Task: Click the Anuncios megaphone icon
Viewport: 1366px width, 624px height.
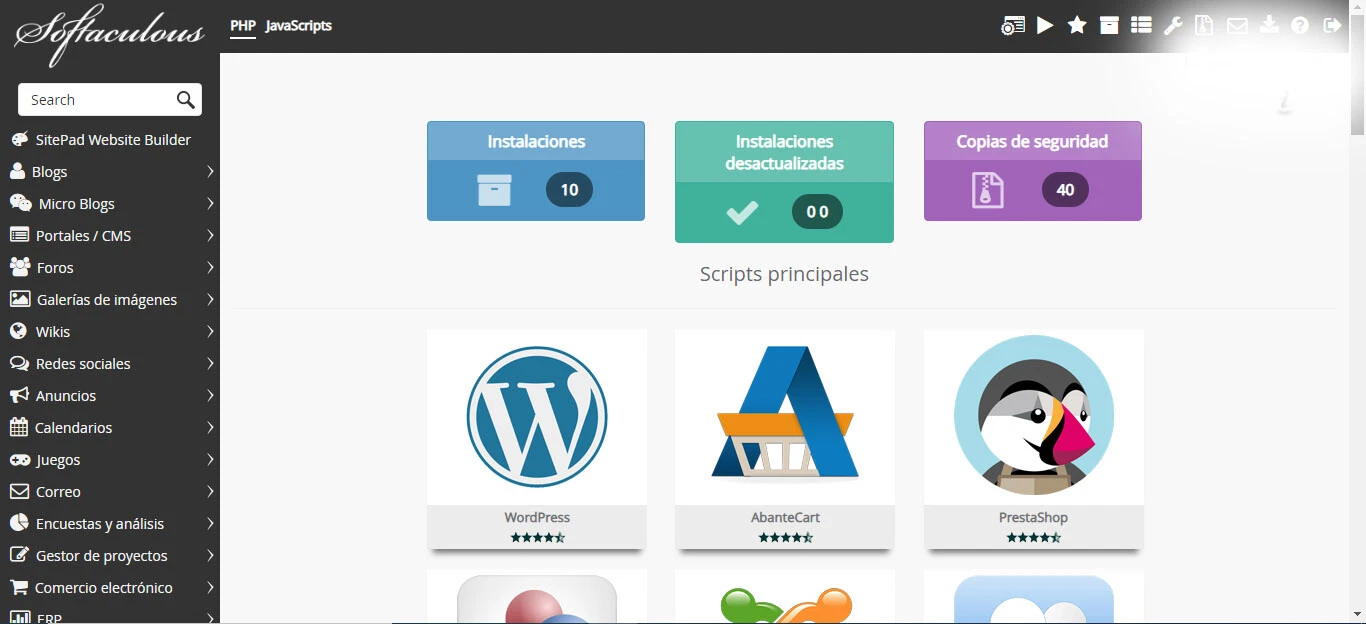Action: click(x=18, y=395)
